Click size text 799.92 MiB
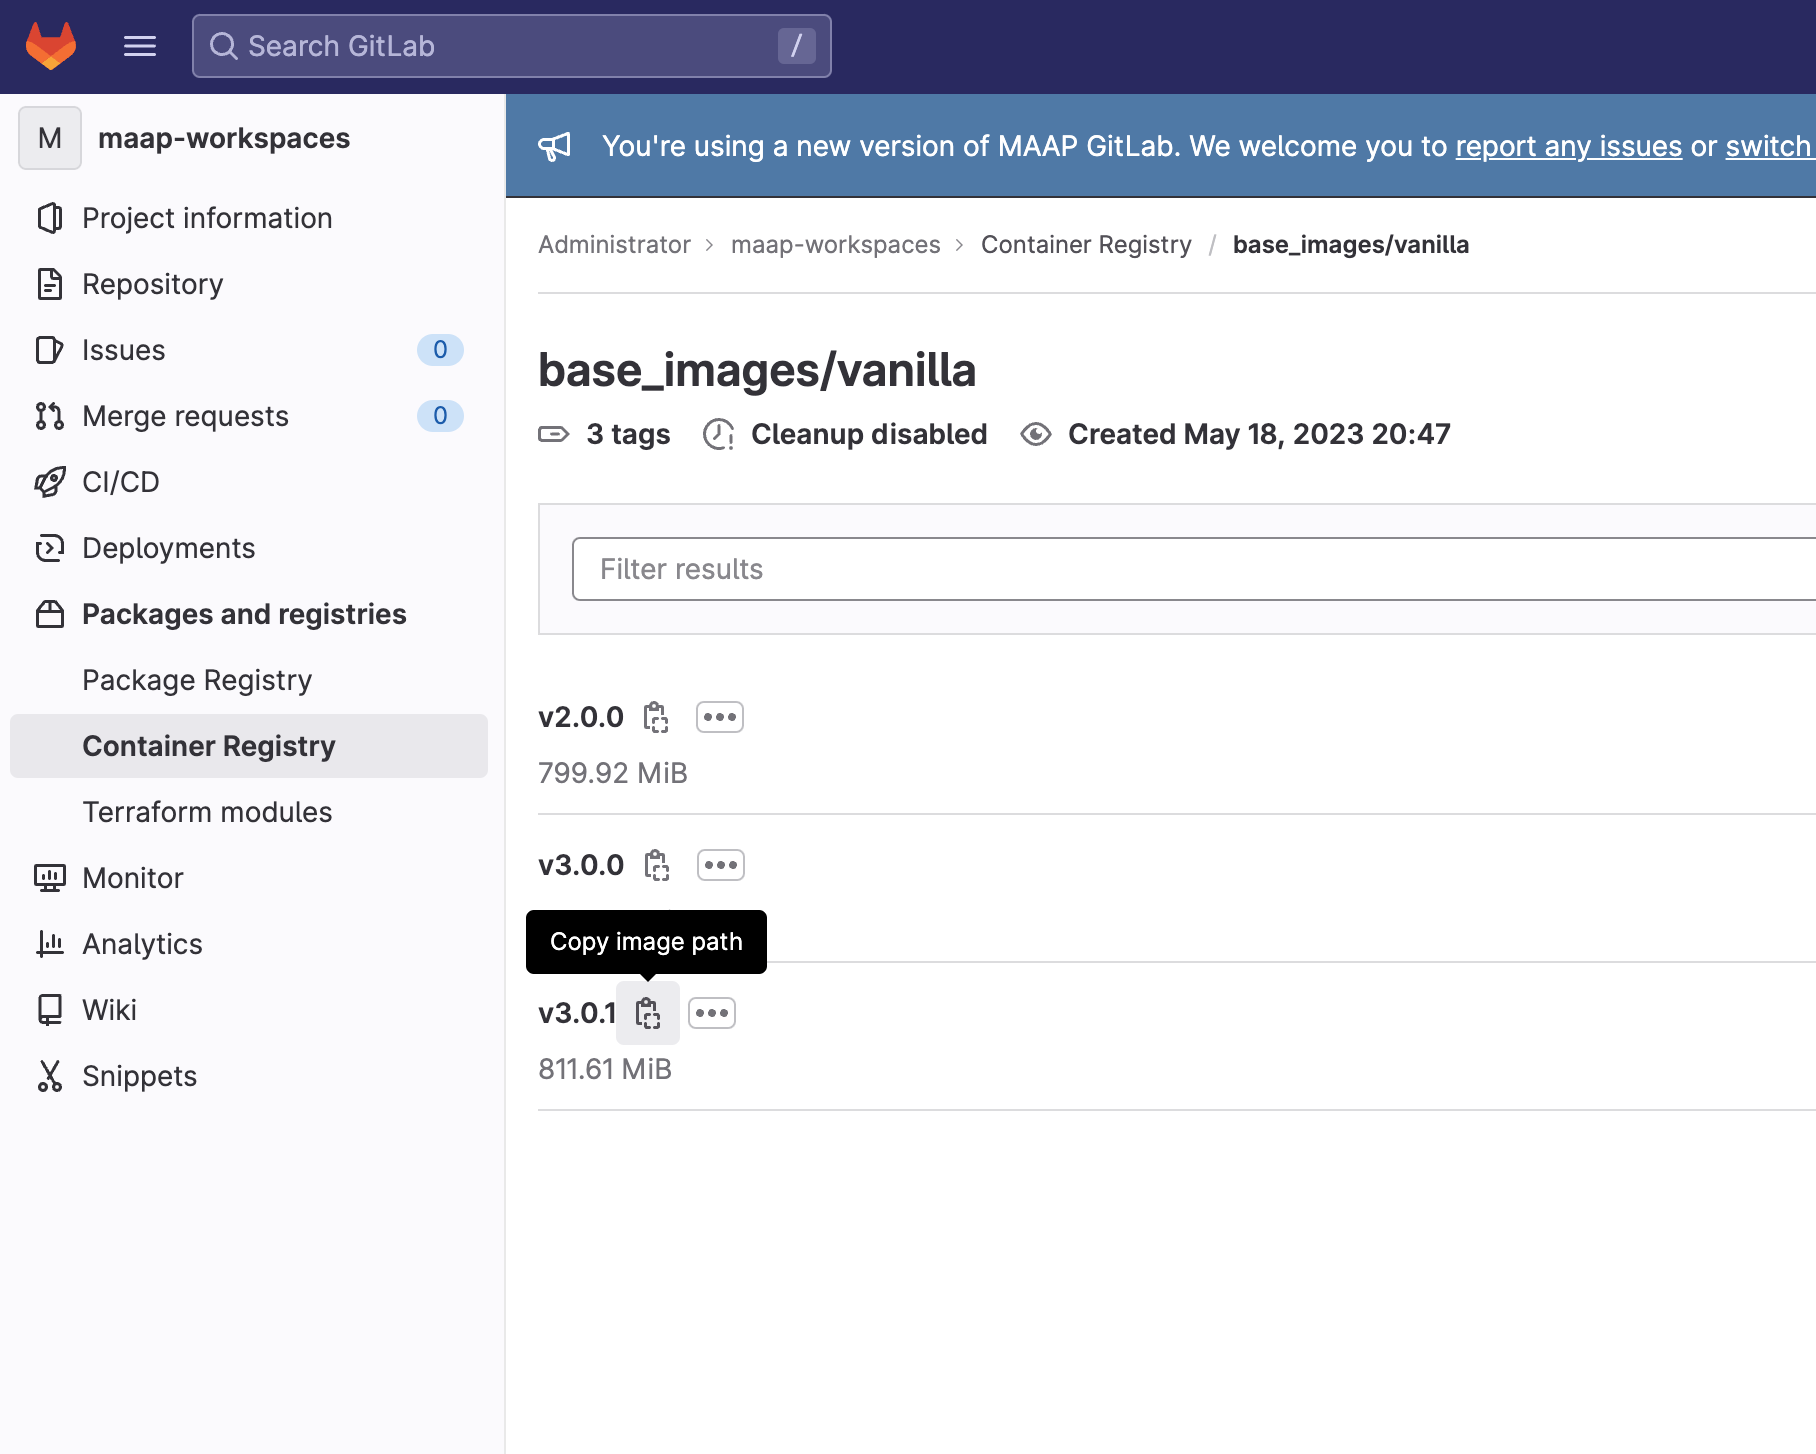 (613, 773)
